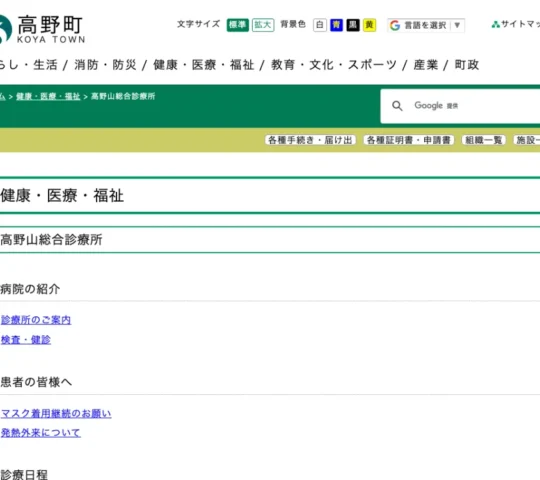Choose white background color 白

(x=320, y=25)
